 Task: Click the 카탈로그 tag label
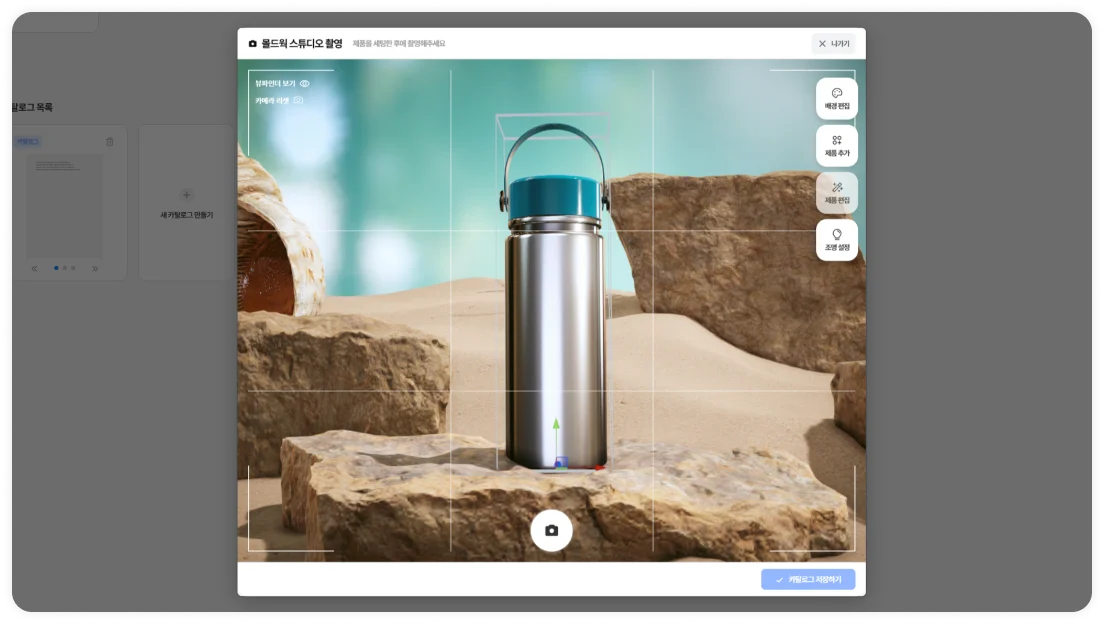click(x=28, y=142)
